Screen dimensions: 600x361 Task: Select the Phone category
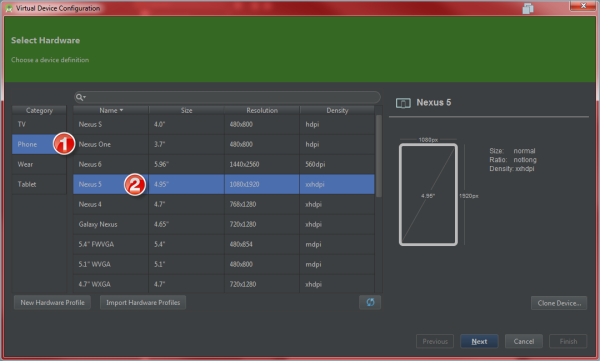[x=39, y=144]
